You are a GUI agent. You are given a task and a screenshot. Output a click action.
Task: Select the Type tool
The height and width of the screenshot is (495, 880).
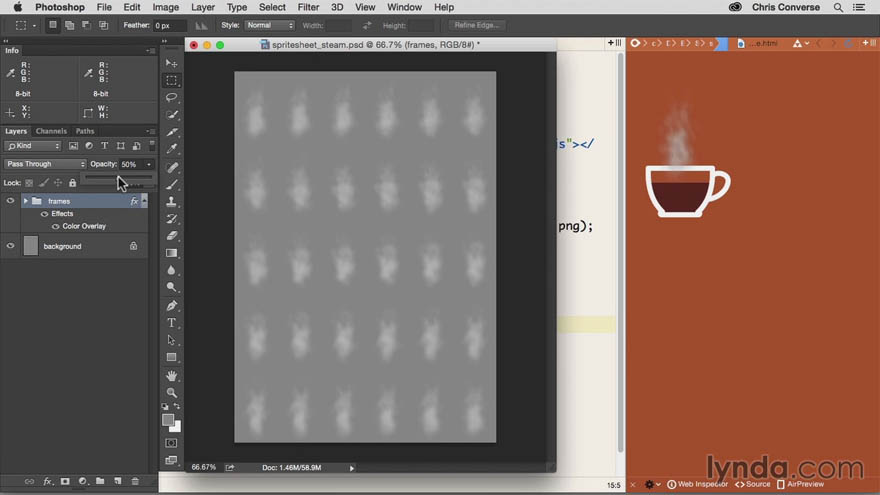pos(172,323)
